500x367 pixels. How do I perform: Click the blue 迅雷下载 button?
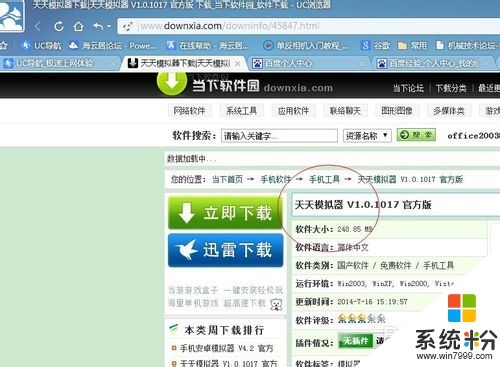coord(226,250)
